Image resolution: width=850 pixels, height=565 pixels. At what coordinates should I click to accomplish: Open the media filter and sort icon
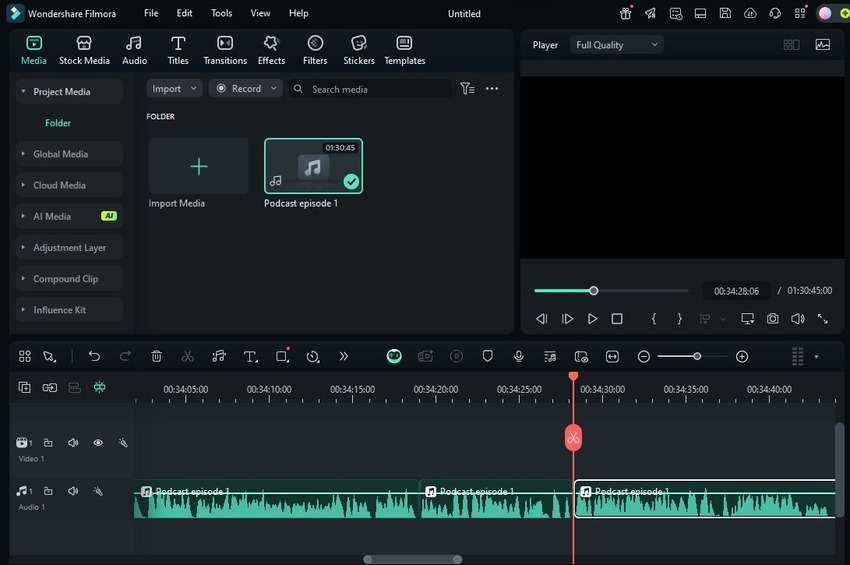[x=467, y=88]
